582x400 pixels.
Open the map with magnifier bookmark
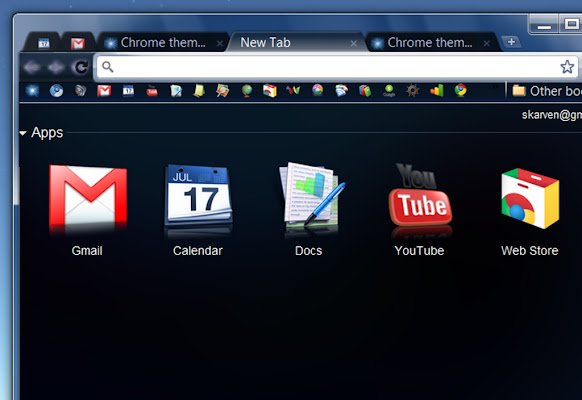223,91
